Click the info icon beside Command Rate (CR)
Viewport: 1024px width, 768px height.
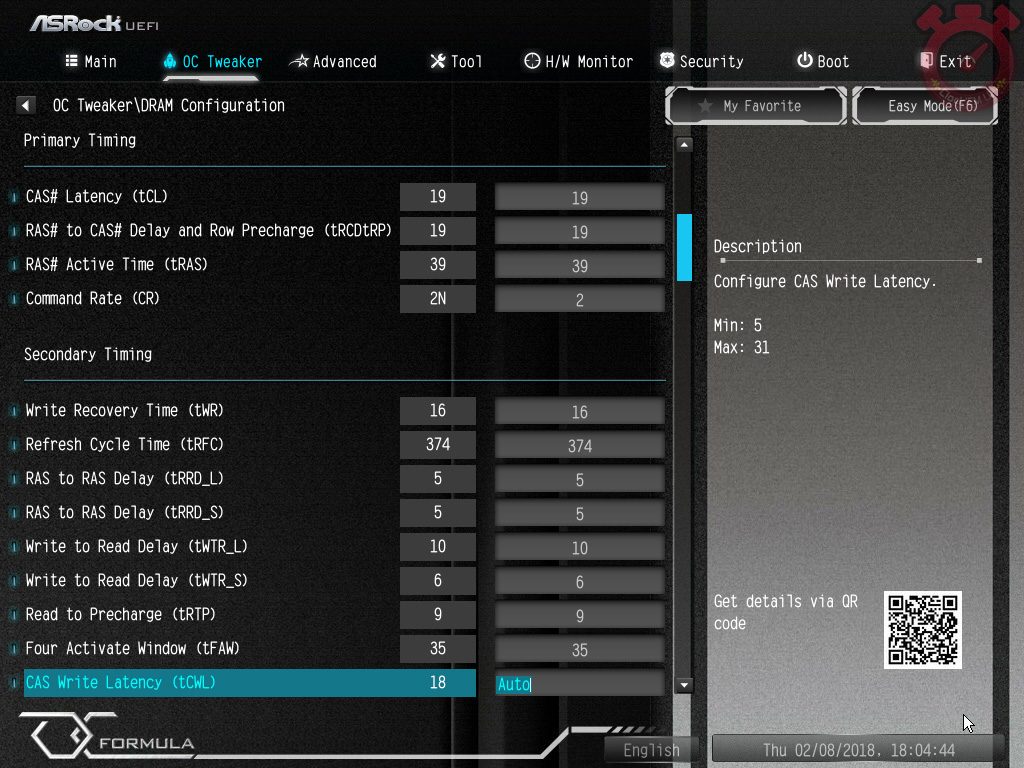[x=14, y=299]
